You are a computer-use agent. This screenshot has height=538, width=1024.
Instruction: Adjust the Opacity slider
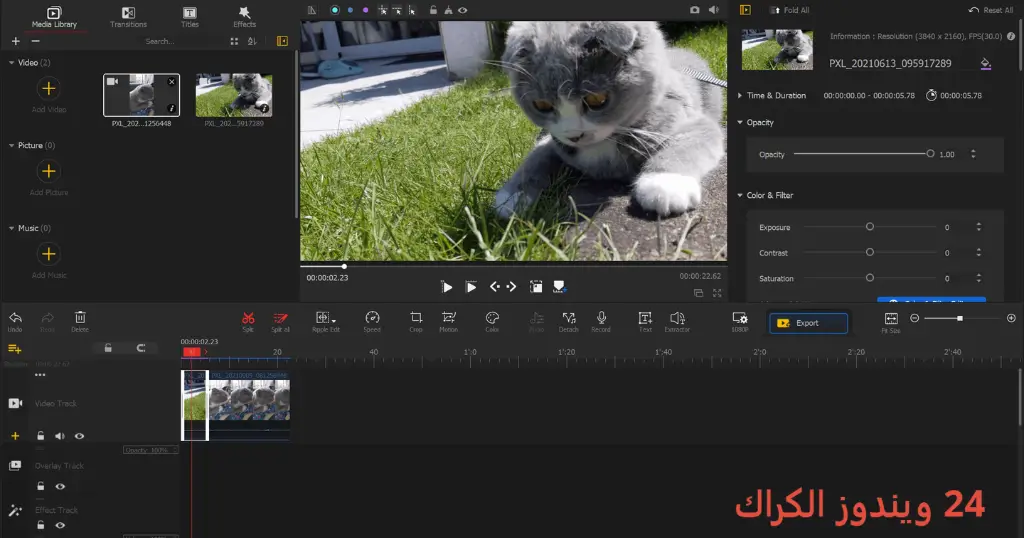point(864,154)
